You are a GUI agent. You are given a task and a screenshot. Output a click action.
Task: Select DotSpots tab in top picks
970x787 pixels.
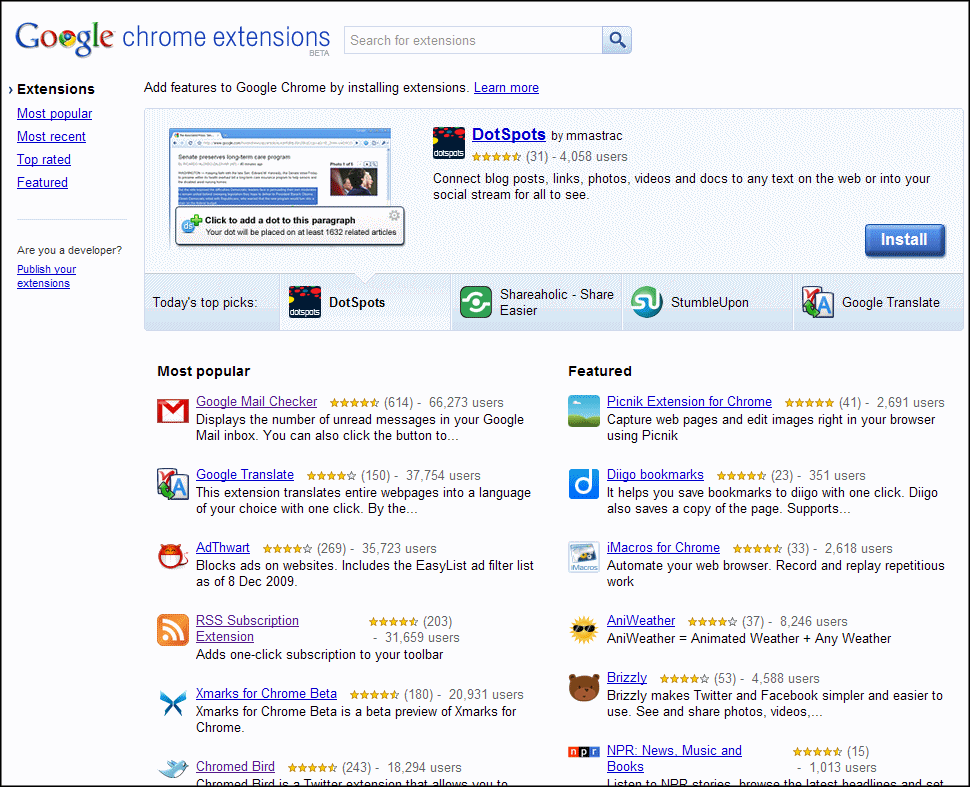365,303
